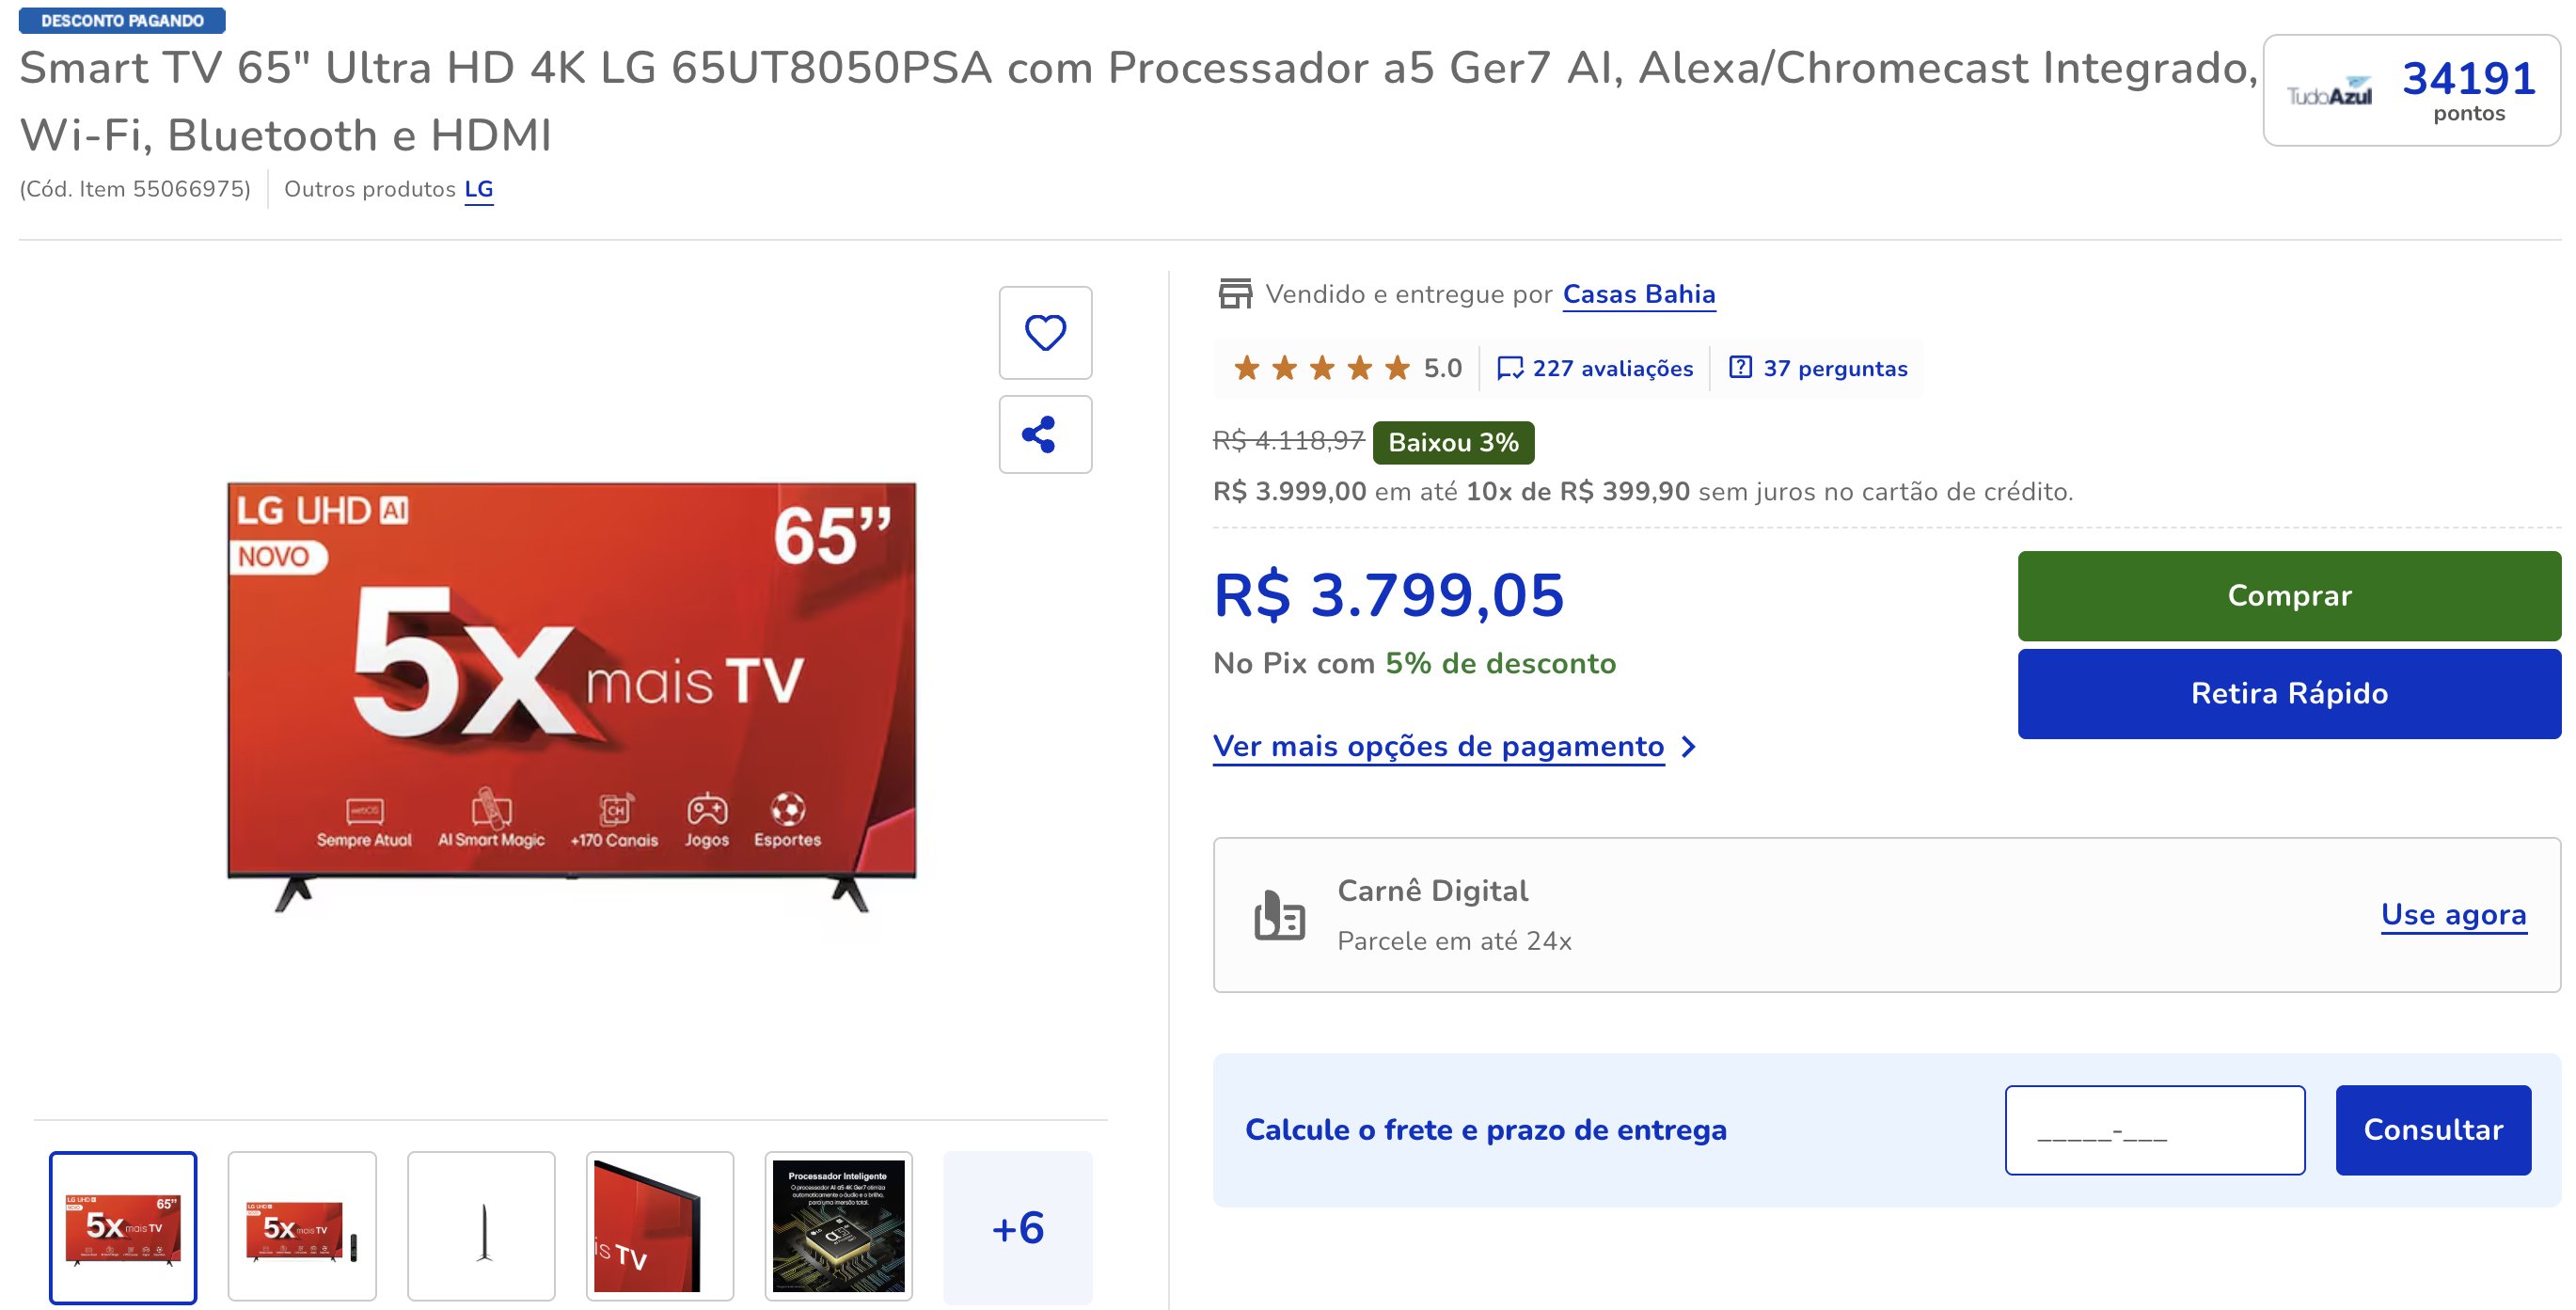
Task: Click the Carnê Digital booklet icon
Action: [1280, 915]
